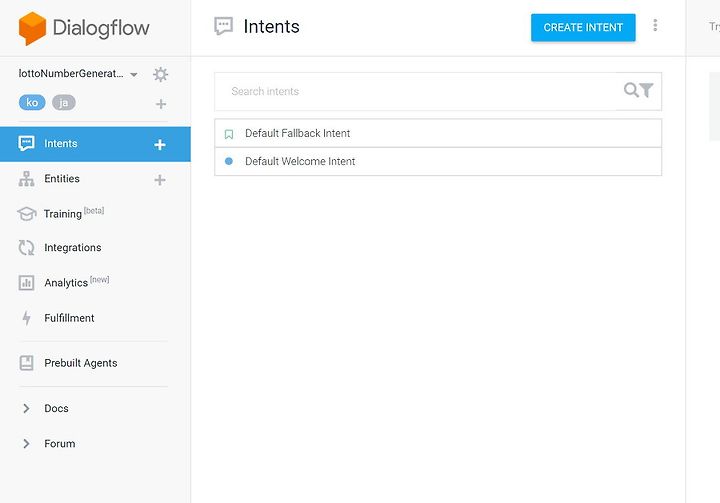Click the CREATE INTENT button

coord(583,28)
